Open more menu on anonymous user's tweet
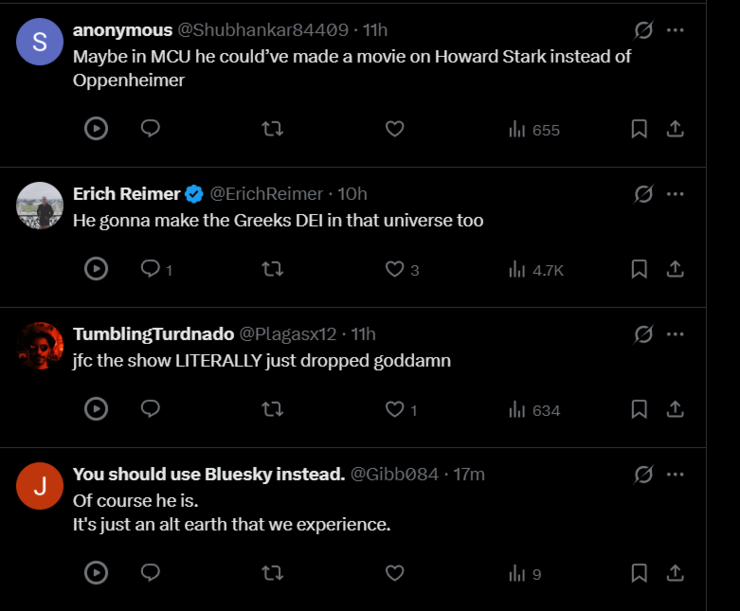 pos(676,30)
